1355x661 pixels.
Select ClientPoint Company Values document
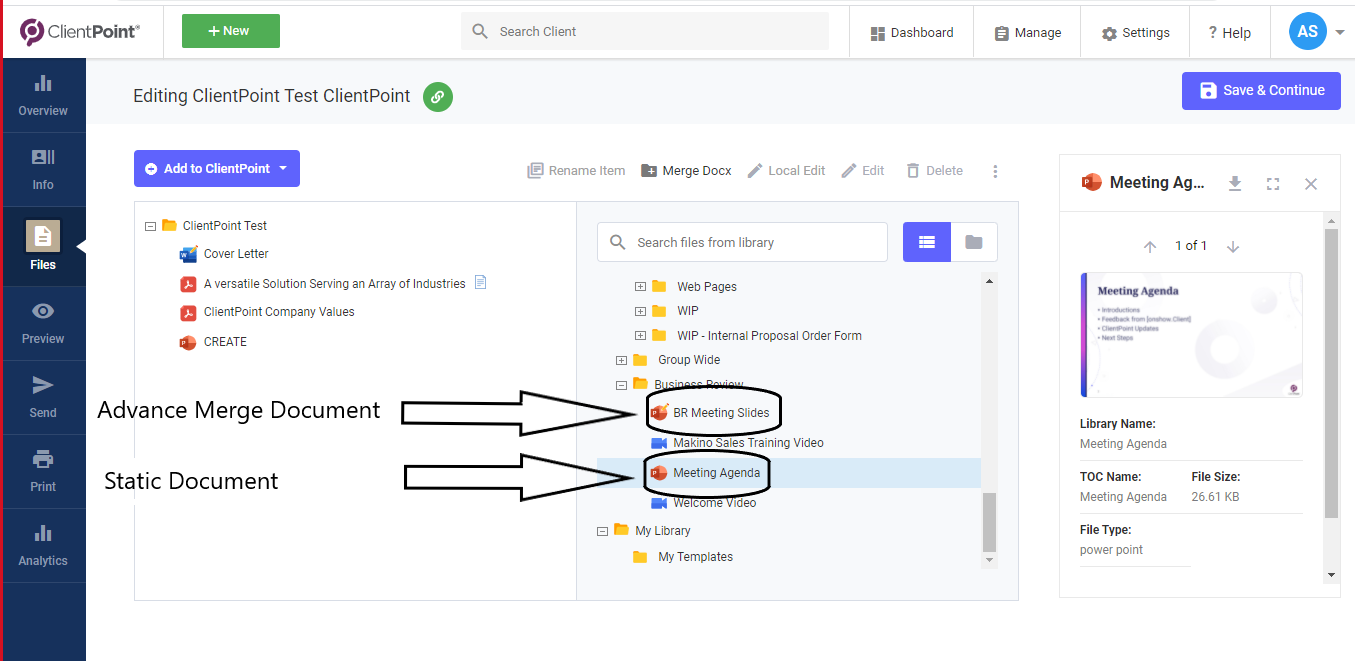click(279, 312)
